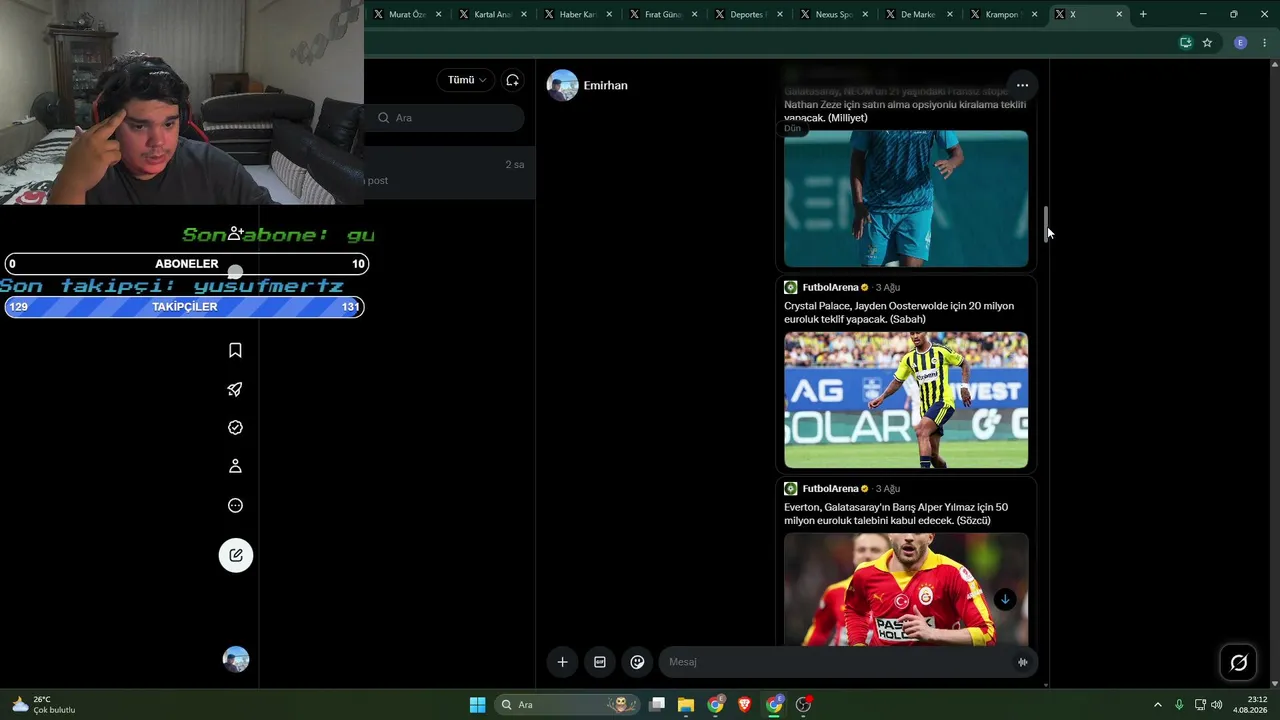The image size is (1280, 720).
Task: Open Emirhan's profile avatar in chat header
Action: pos(562,85)
